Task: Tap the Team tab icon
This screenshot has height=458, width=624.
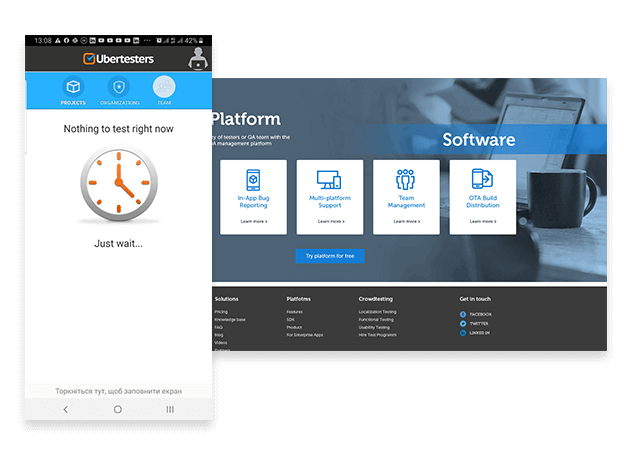Action: point(163,86)
